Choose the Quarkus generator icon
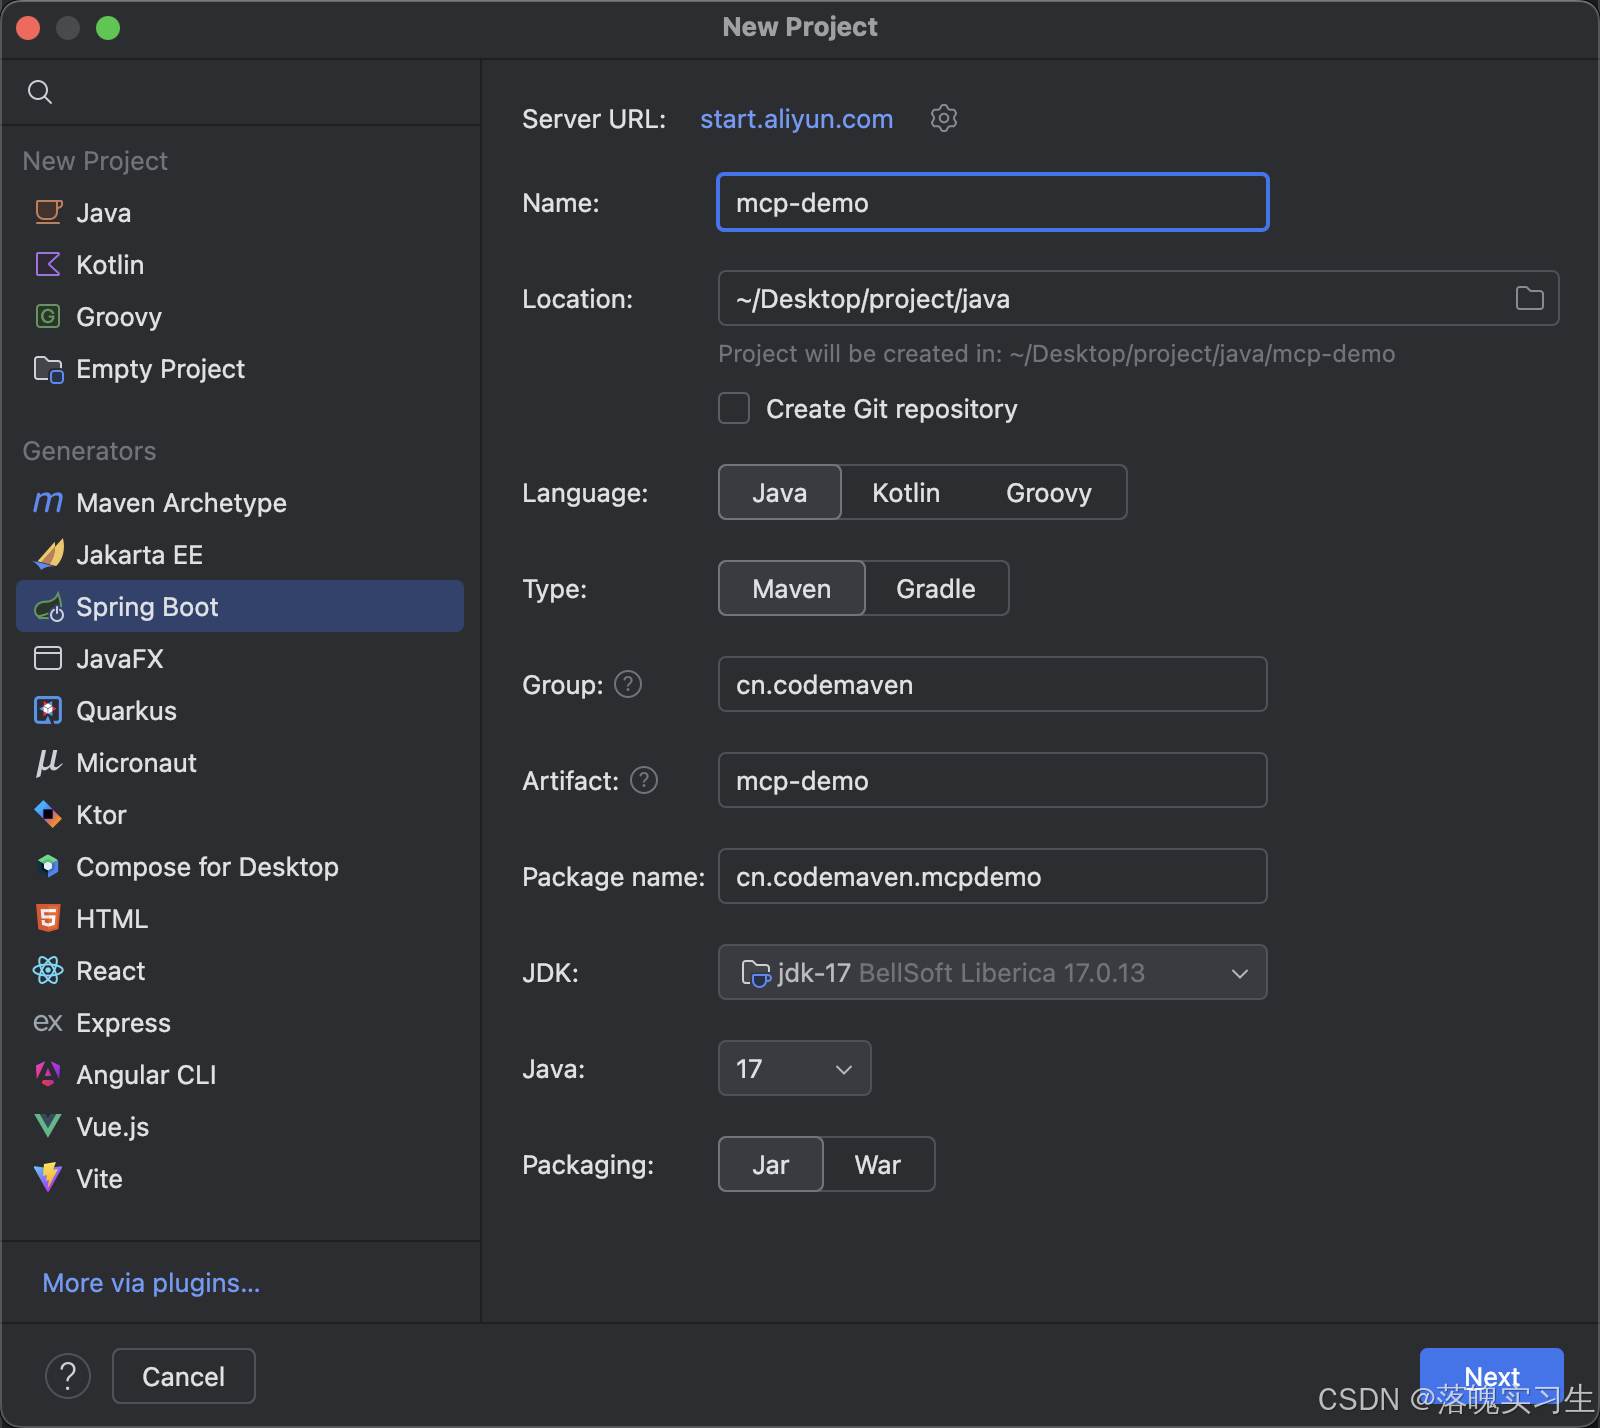Image resolution: width=1600 pixels, height=1428 pixels. [48, 710]
